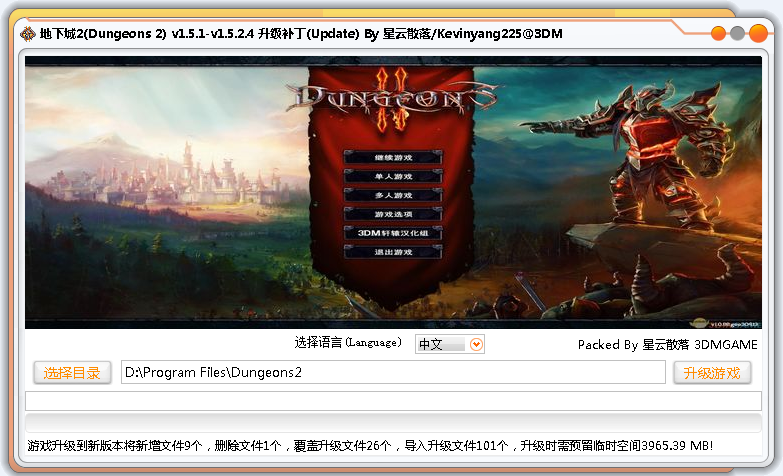Select 单人游戏 in the banner menu

pos(393,176)
